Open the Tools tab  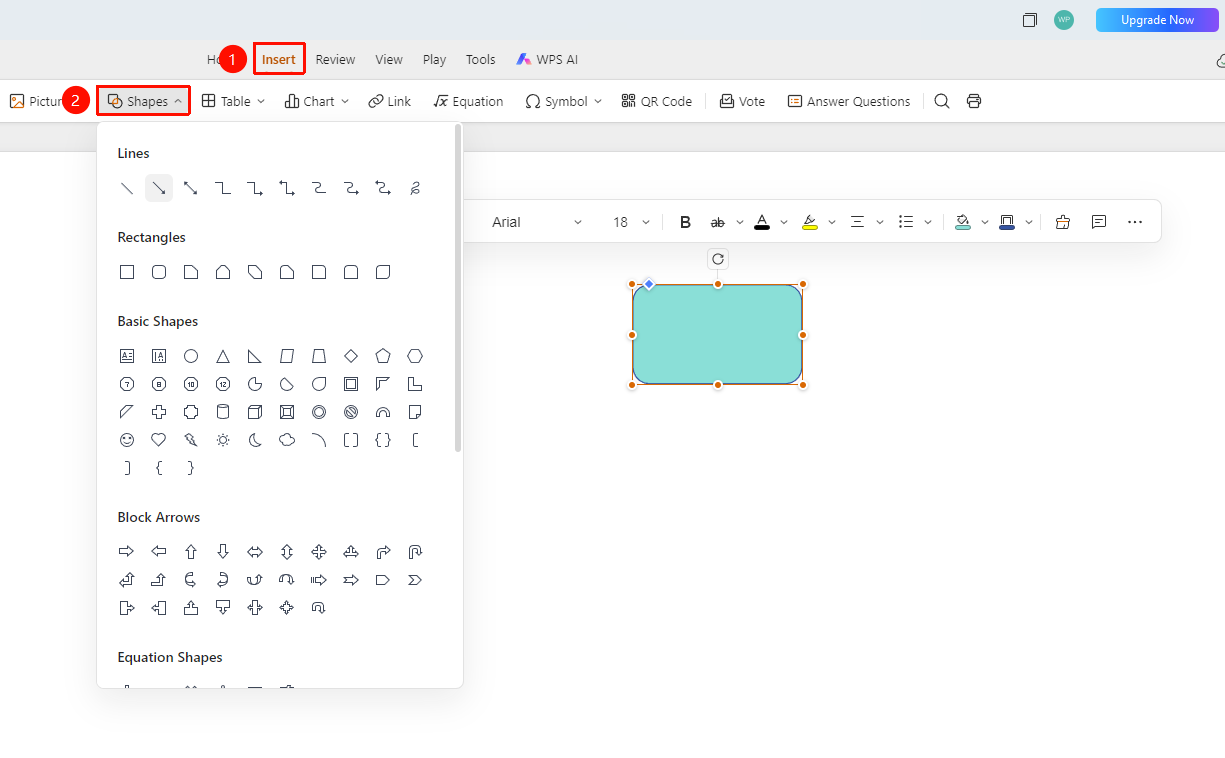click(x=480, y=60)
